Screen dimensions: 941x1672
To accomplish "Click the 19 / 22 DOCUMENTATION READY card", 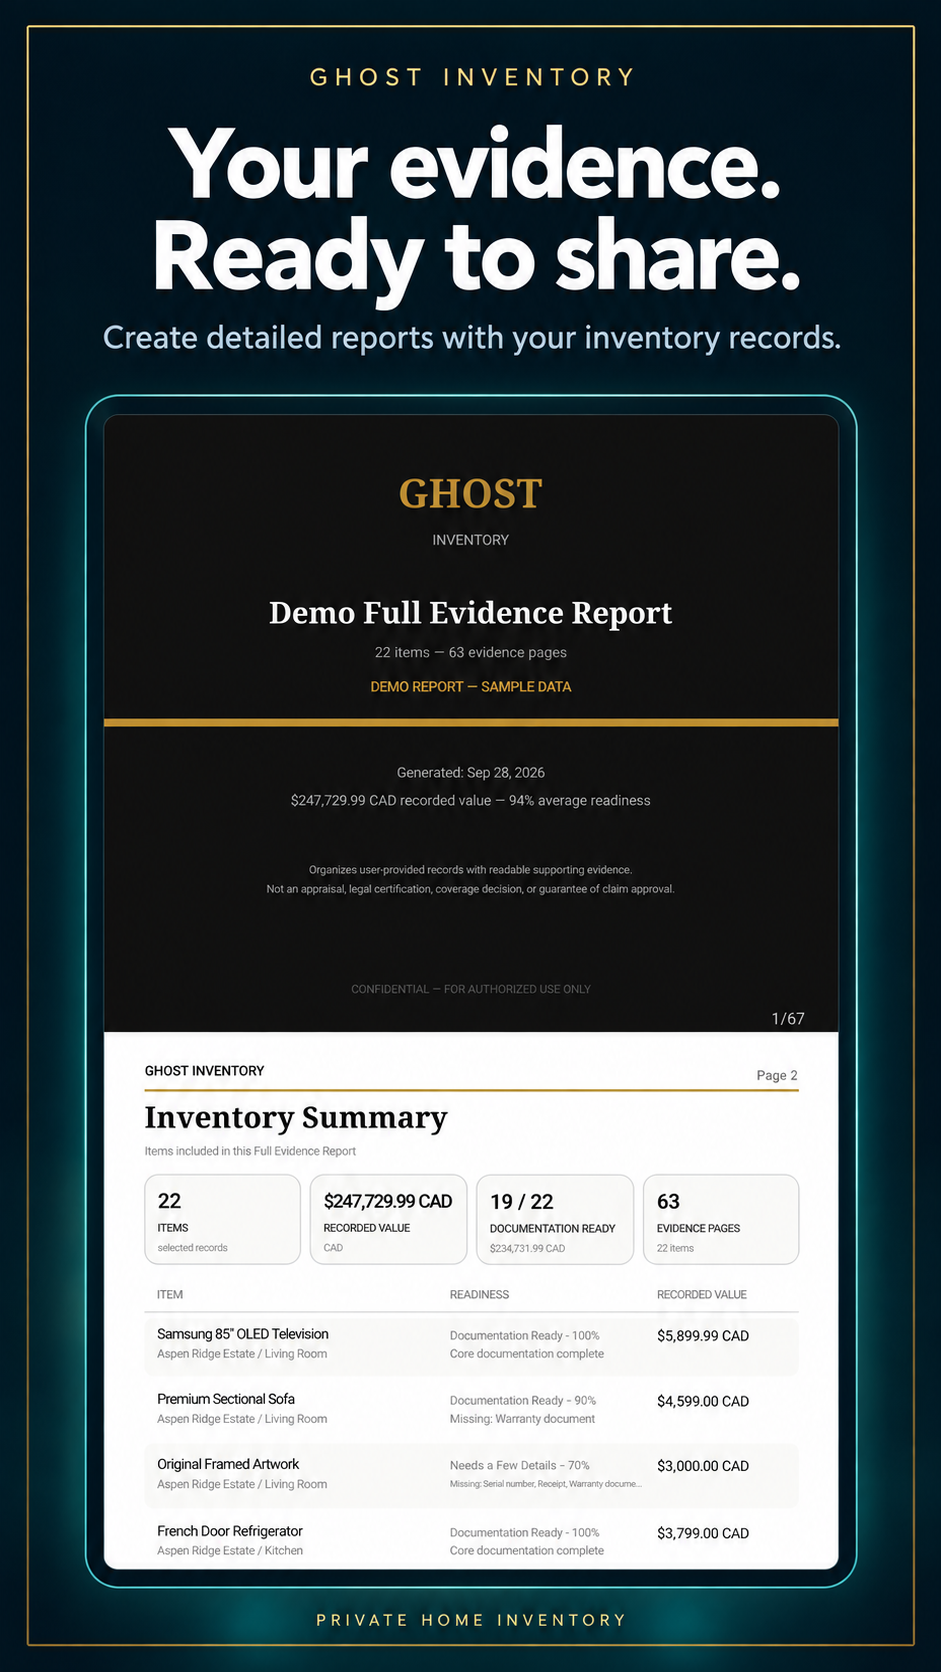I will point(555,1219).
